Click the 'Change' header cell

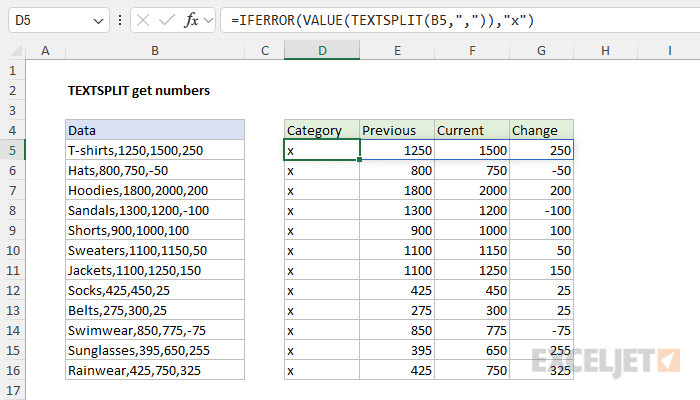542,130
